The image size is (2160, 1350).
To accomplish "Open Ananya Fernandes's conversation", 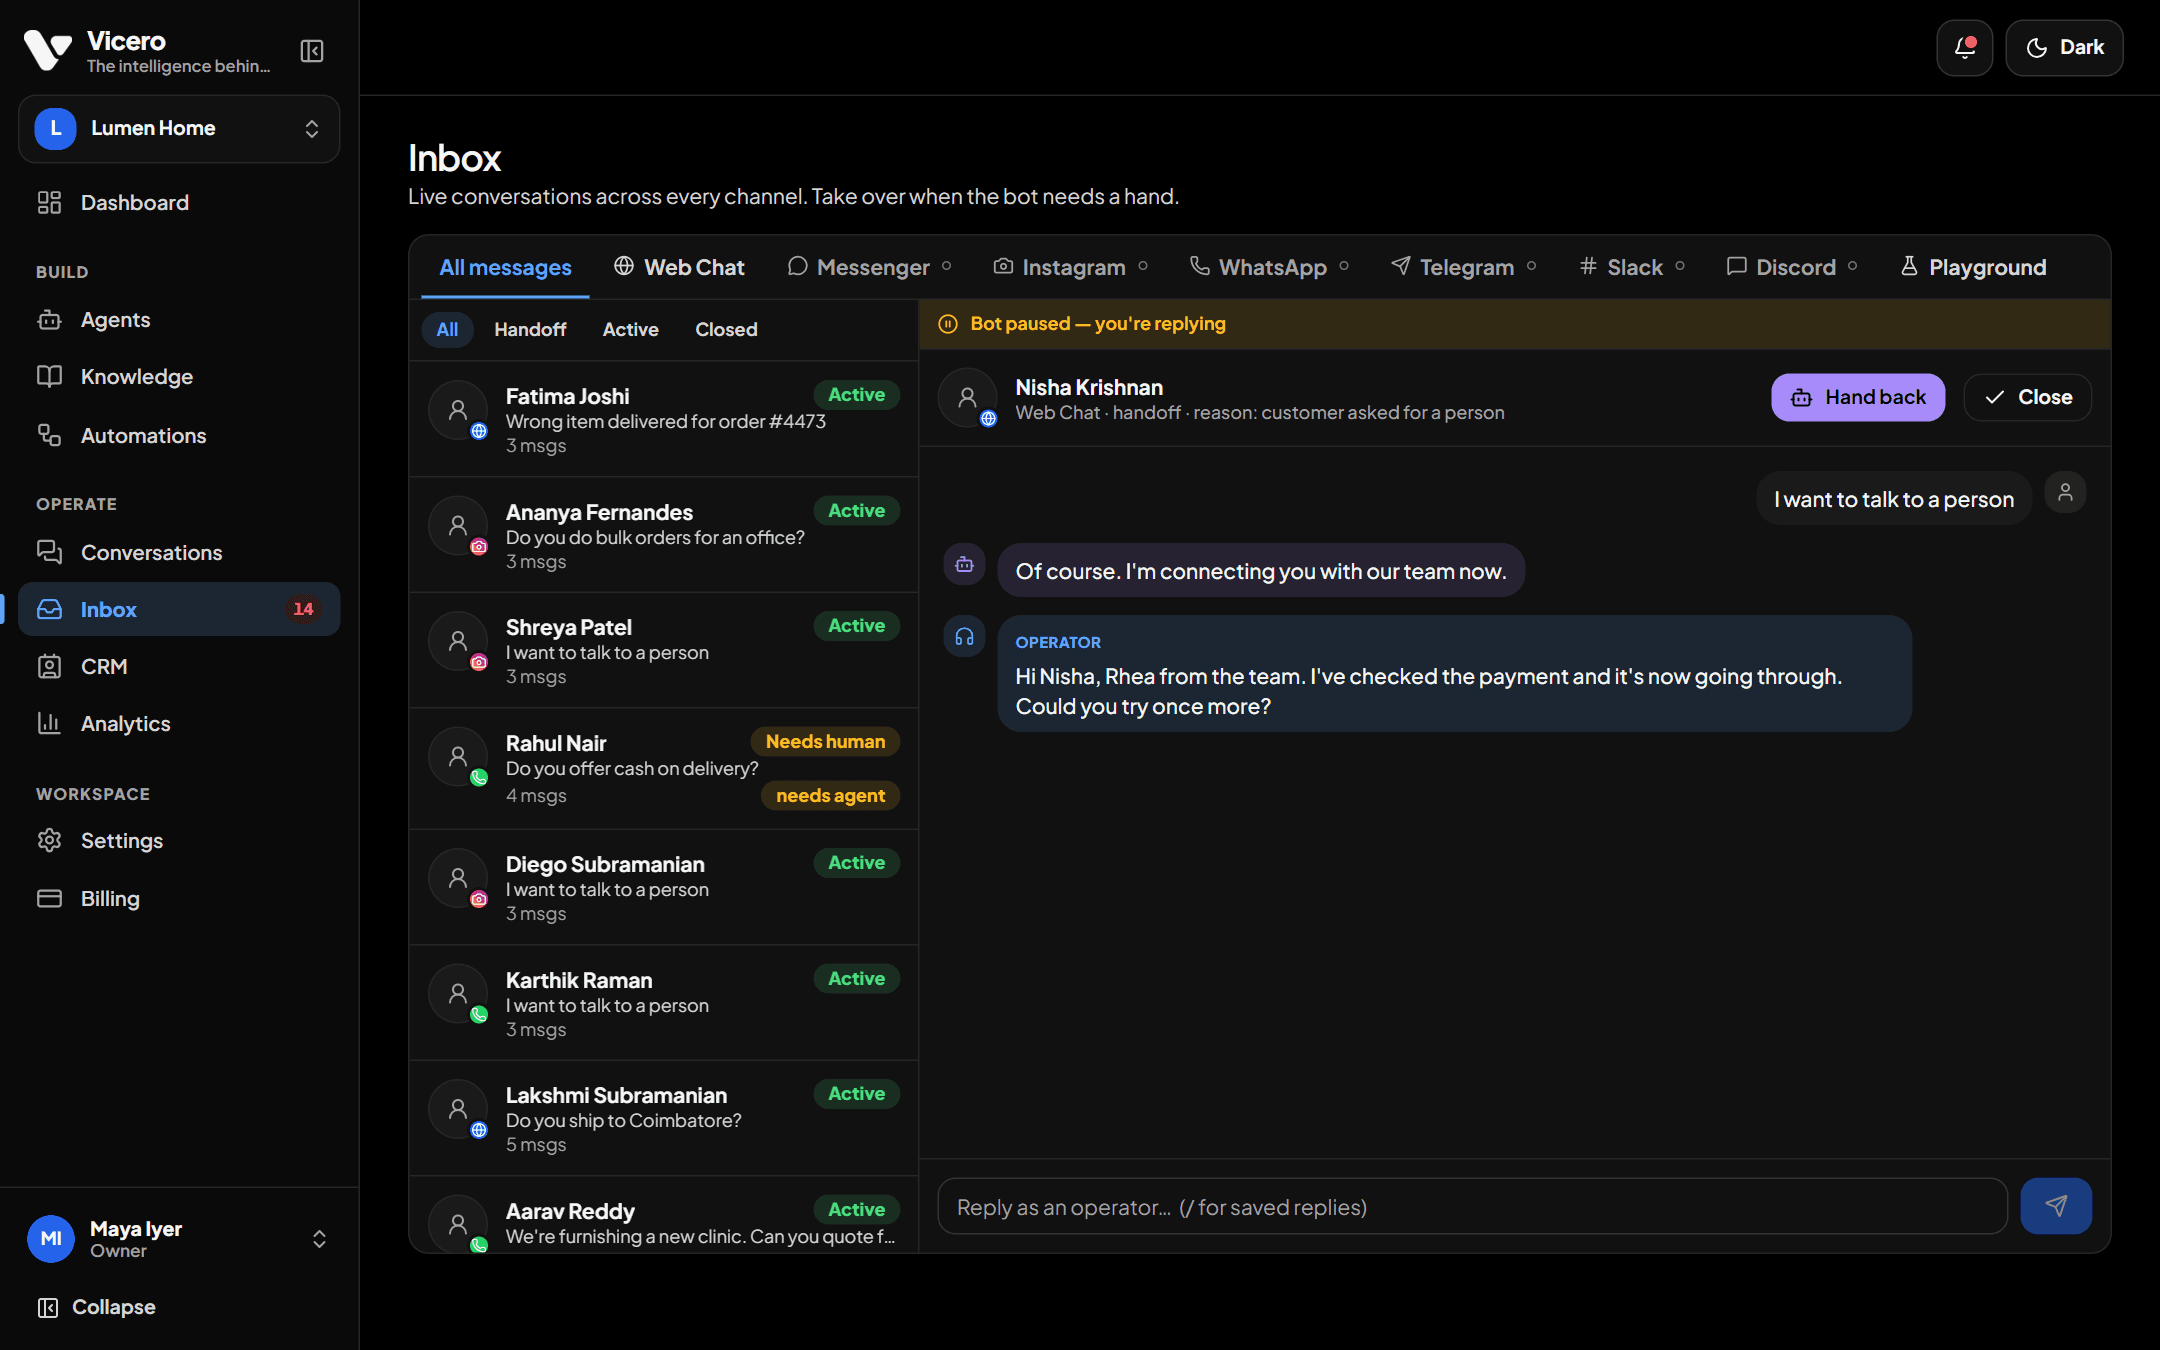I will pyautogui.click(x=664, y=535).
